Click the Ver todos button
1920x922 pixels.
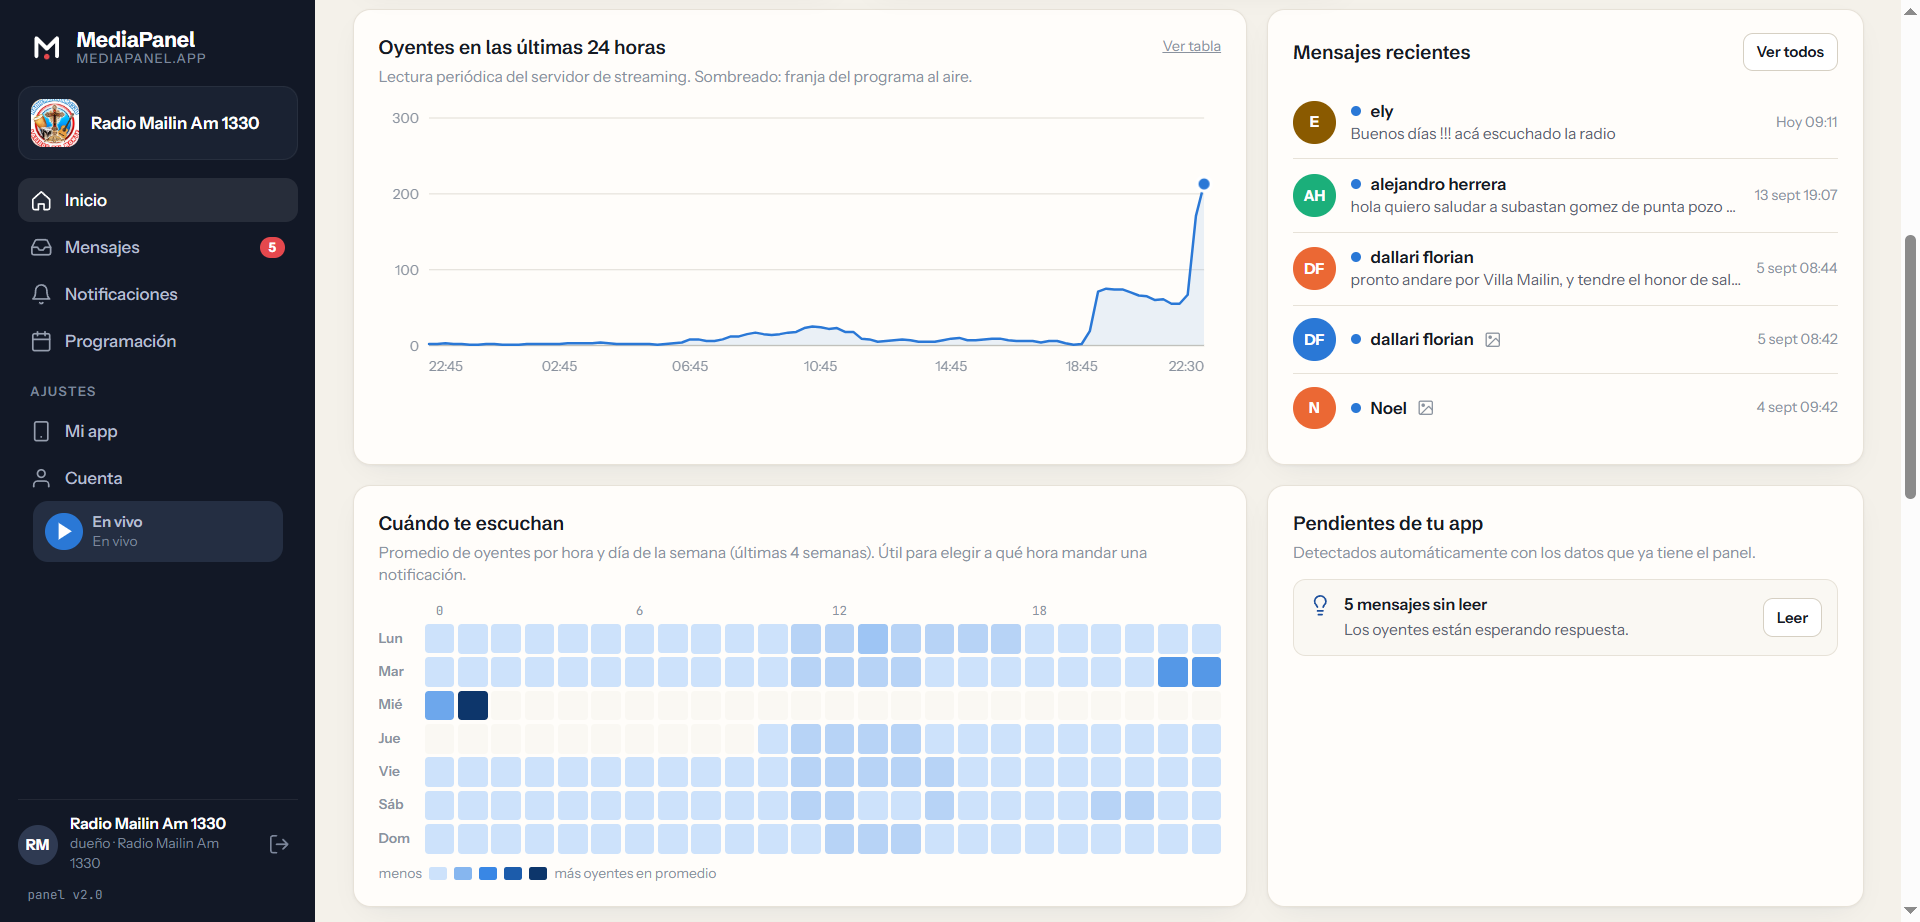(x=1790, y=52)
